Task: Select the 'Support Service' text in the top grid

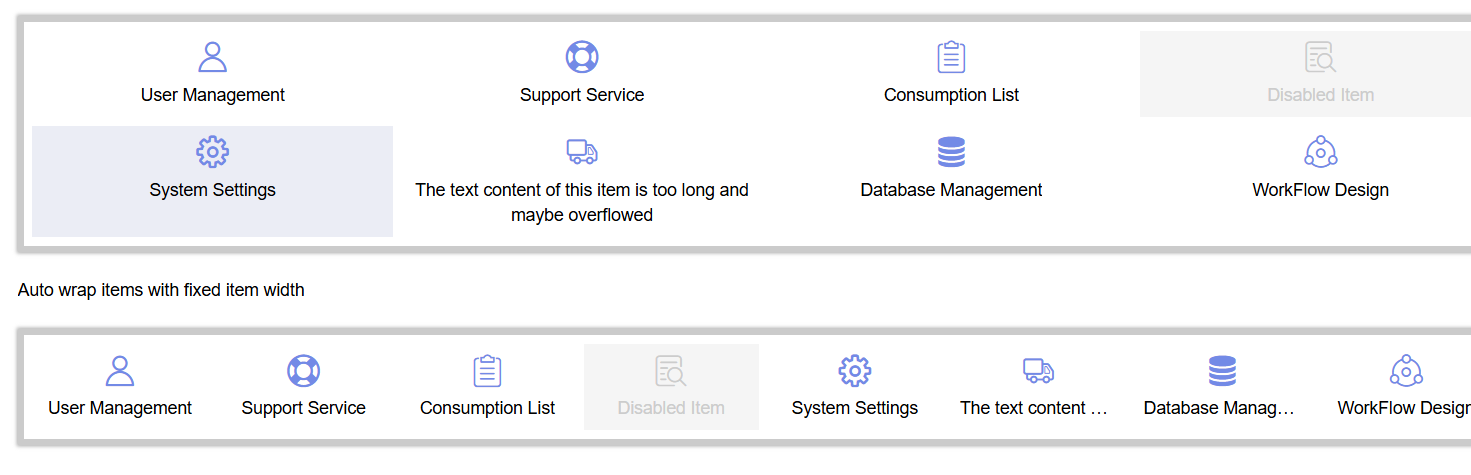Action: 581,95
